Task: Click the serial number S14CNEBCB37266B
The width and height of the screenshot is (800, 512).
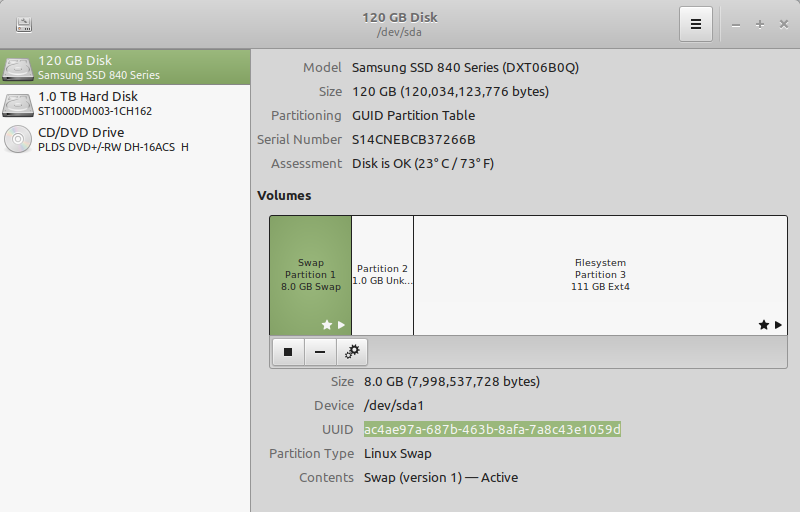Action: pos(414,139)
